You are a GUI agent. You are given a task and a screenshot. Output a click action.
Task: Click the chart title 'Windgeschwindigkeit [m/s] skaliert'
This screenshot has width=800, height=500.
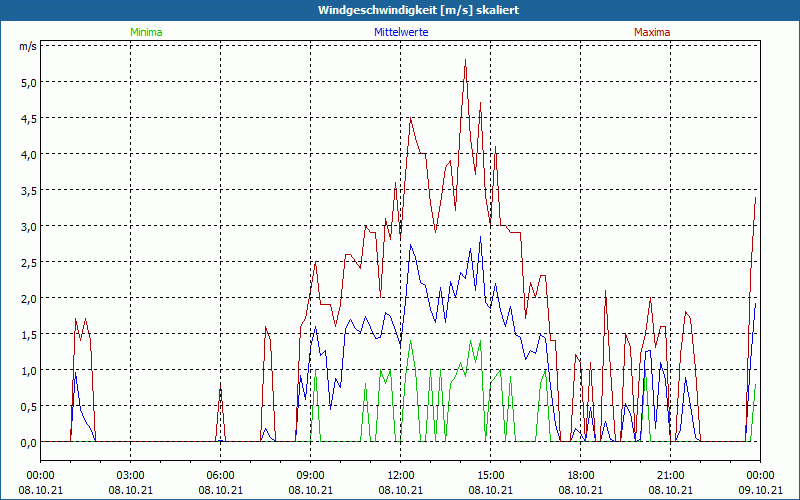(418, 10)
